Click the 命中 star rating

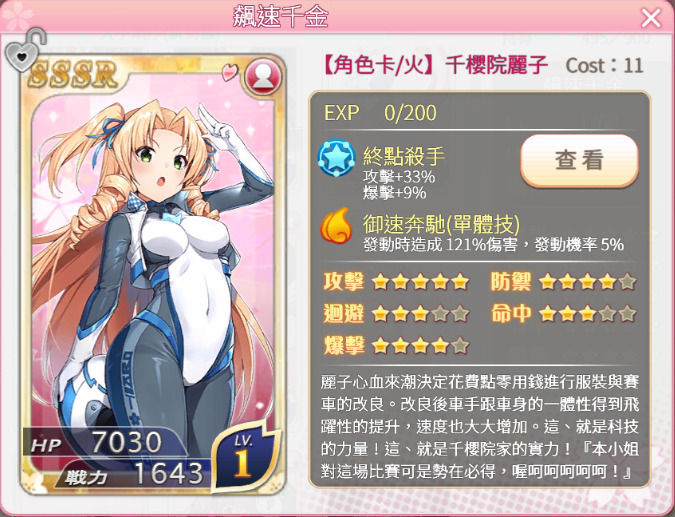coord(587,314)
